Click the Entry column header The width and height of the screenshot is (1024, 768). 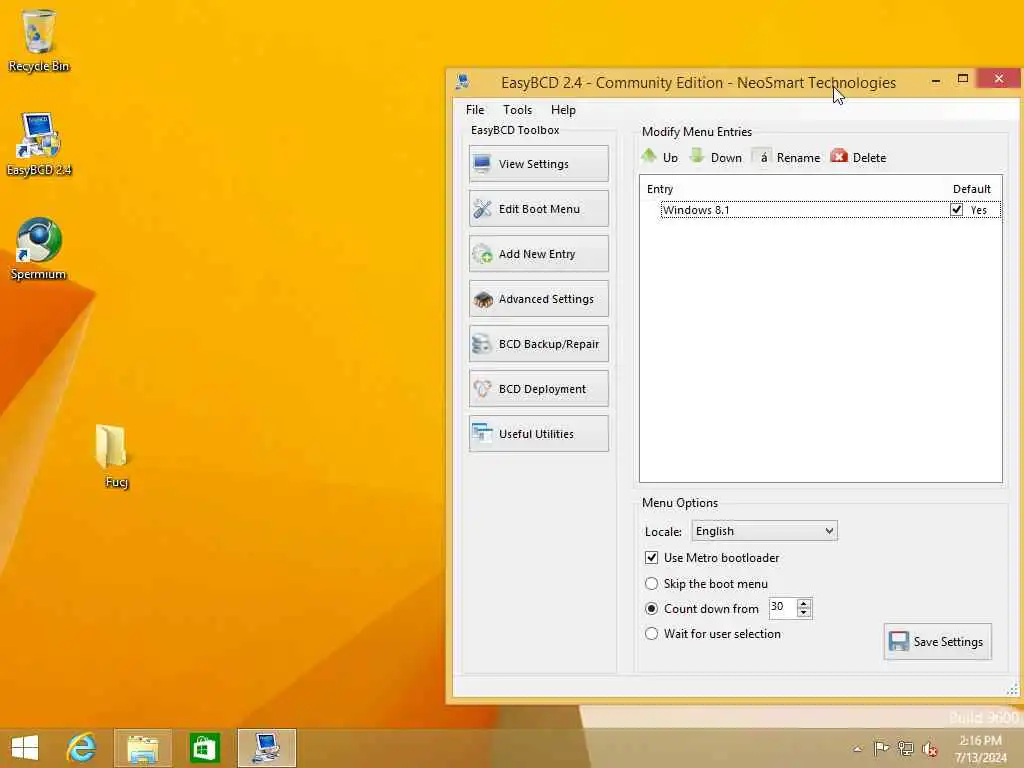(x=660, y=189)
